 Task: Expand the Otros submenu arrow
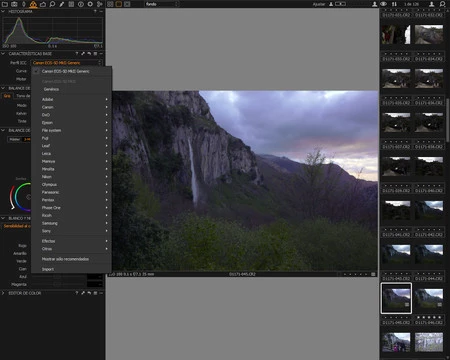[x=107, y=249]
